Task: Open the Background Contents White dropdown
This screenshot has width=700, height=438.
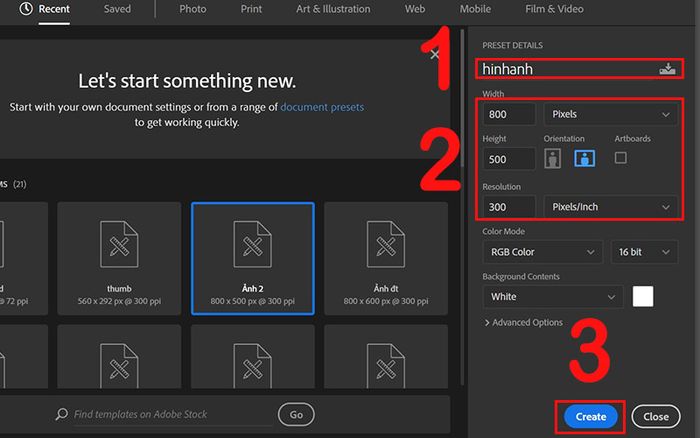Action: coord(553,297)
